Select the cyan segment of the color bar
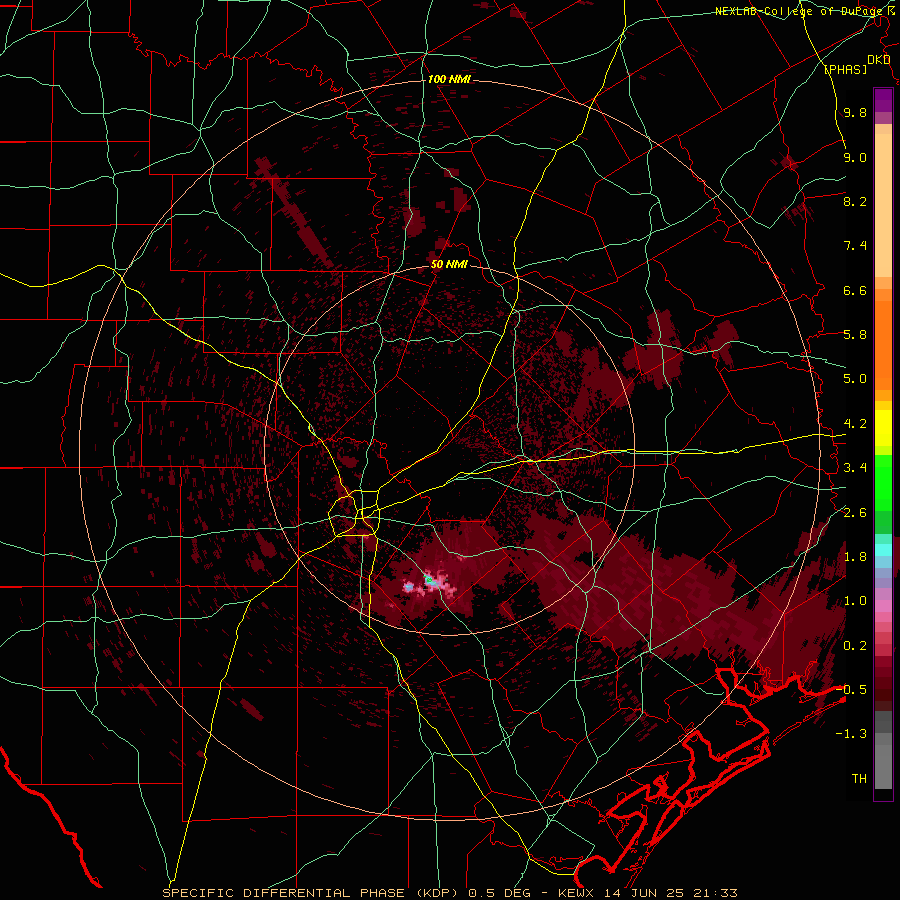The width and height of the screenshot is (900, 900). 883,550
